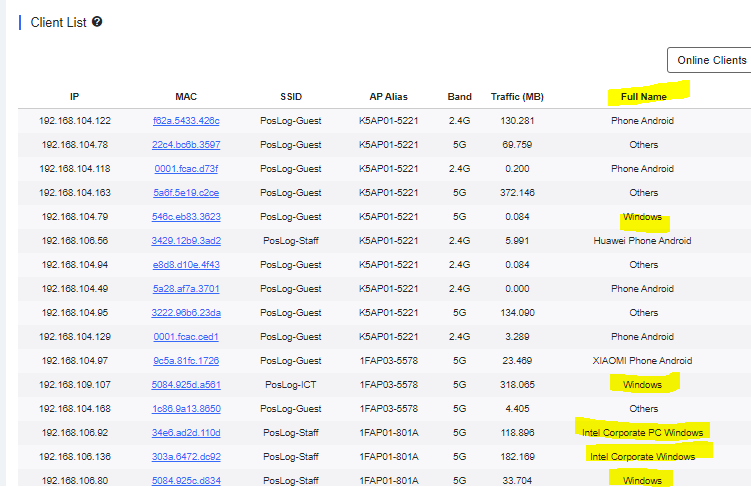
Task: Click PosLog-Staff in 192.168.106.56 row
Action: coord(291,240)
